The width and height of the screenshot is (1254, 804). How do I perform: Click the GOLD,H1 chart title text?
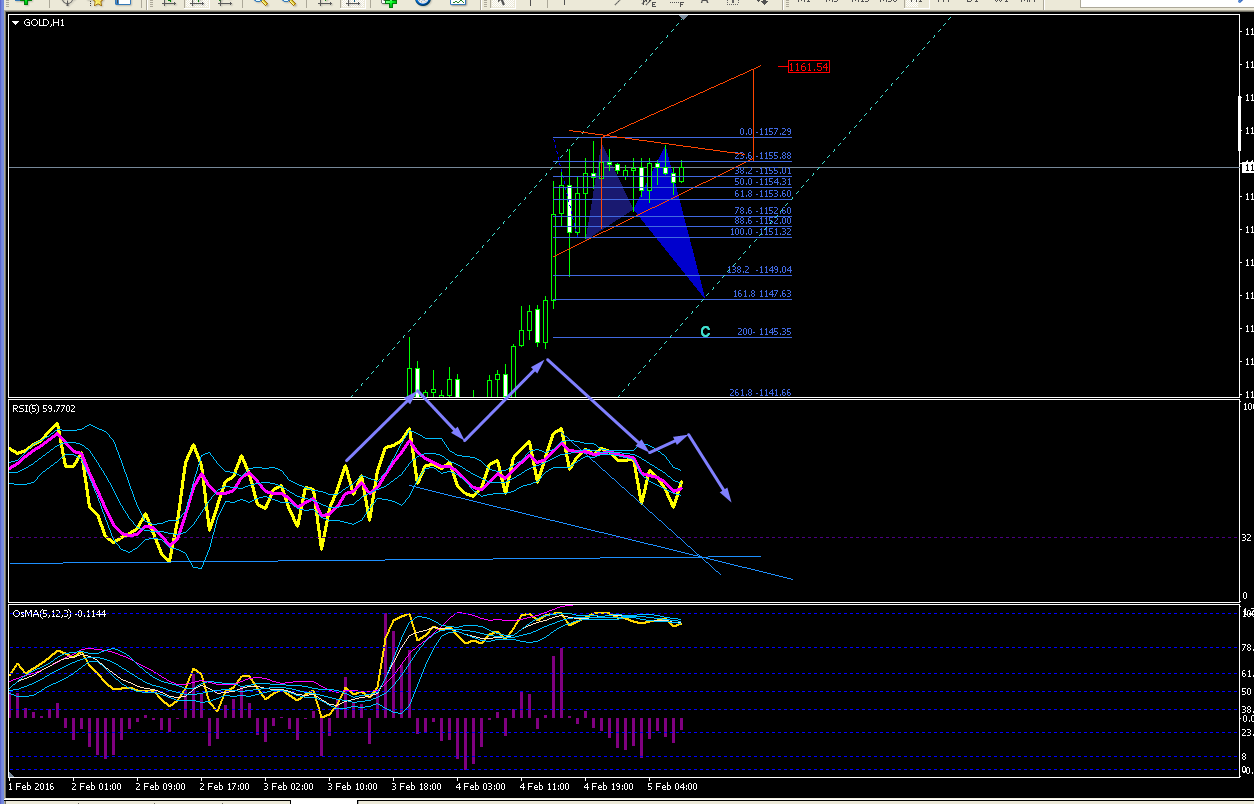coord(44,22)
